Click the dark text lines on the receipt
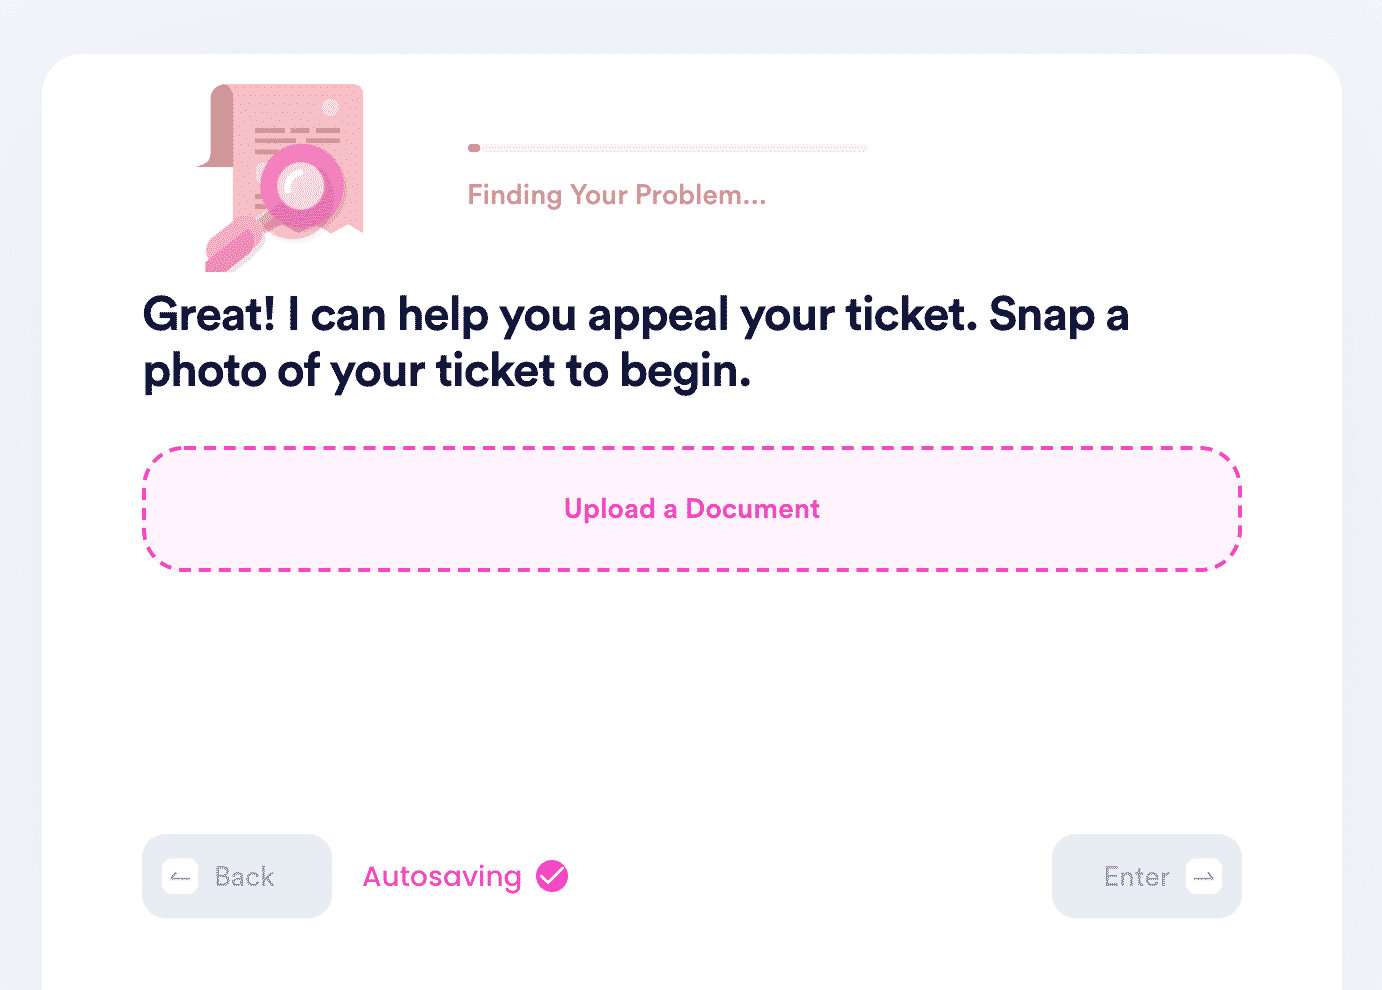 click(x=297, y=140)
